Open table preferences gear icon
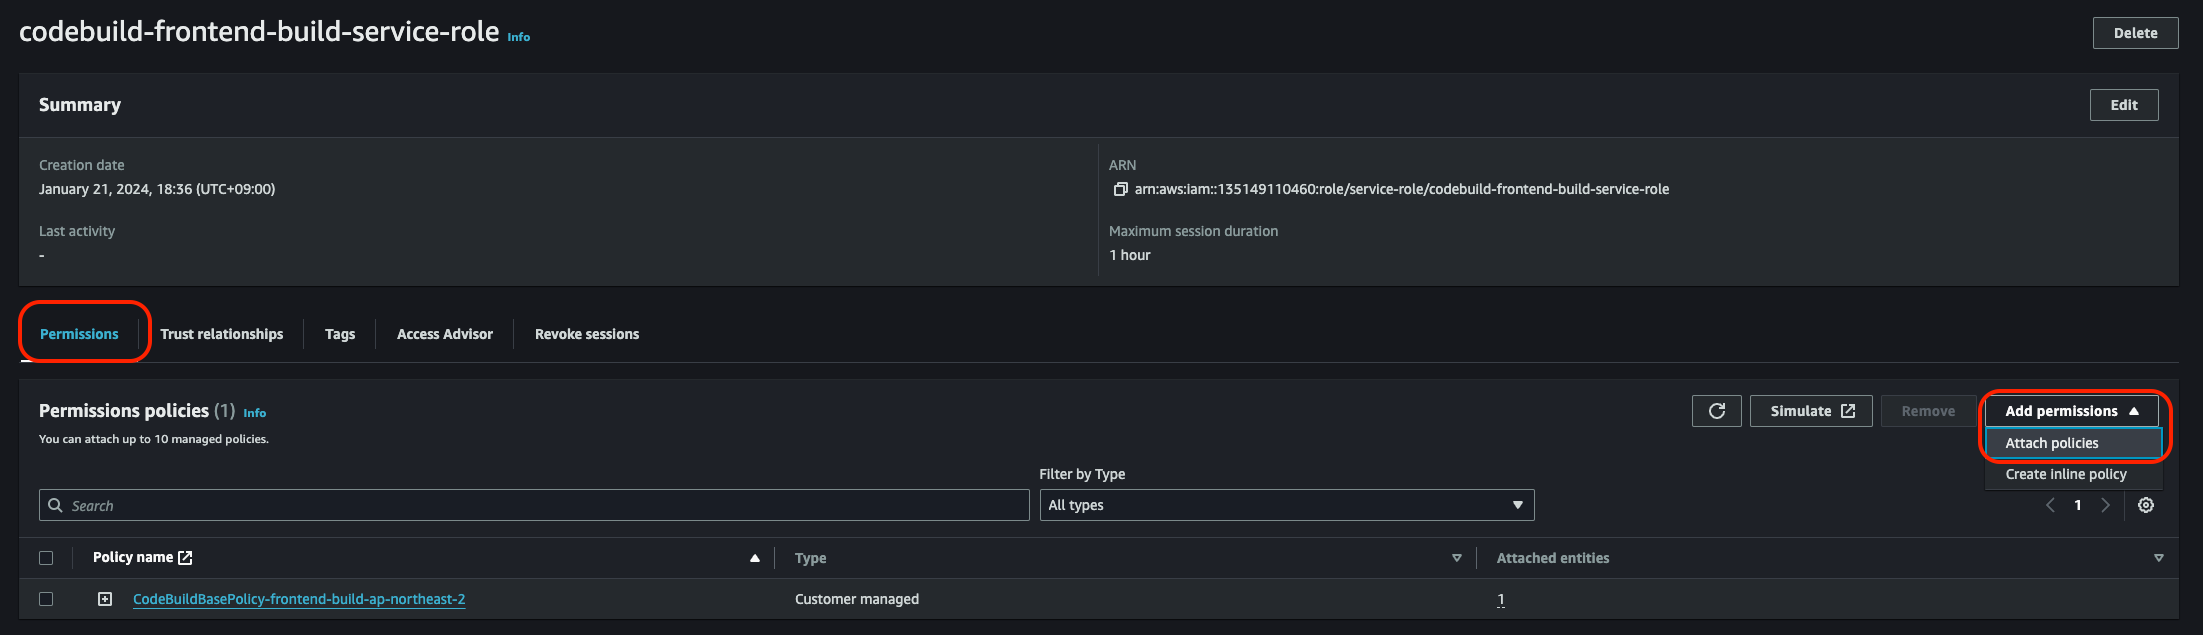The width and height of the screenshot is (2203, 635). tap(2146, 505)
